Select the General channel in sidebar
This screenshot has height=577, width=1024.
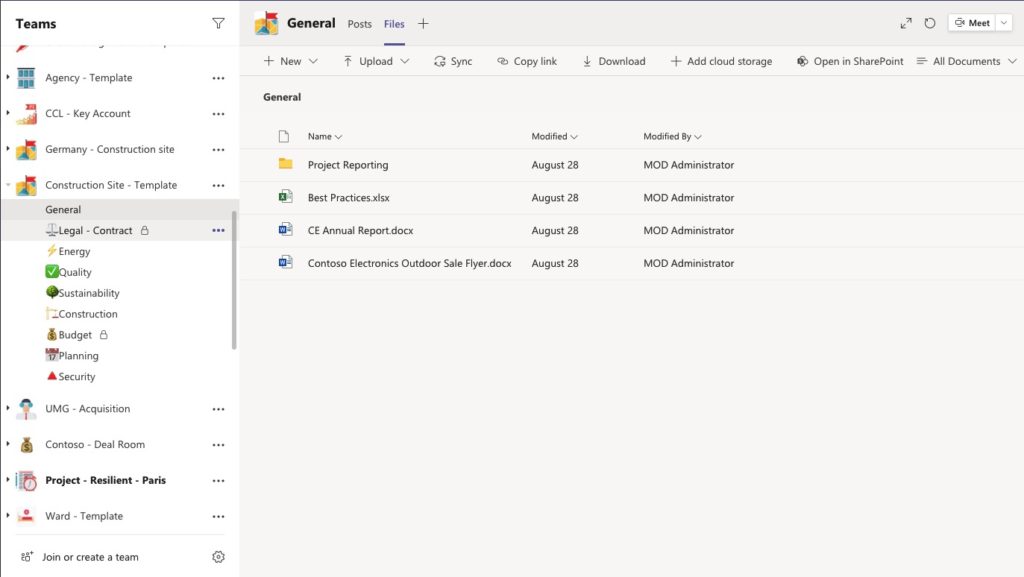(x=120, y=210)
